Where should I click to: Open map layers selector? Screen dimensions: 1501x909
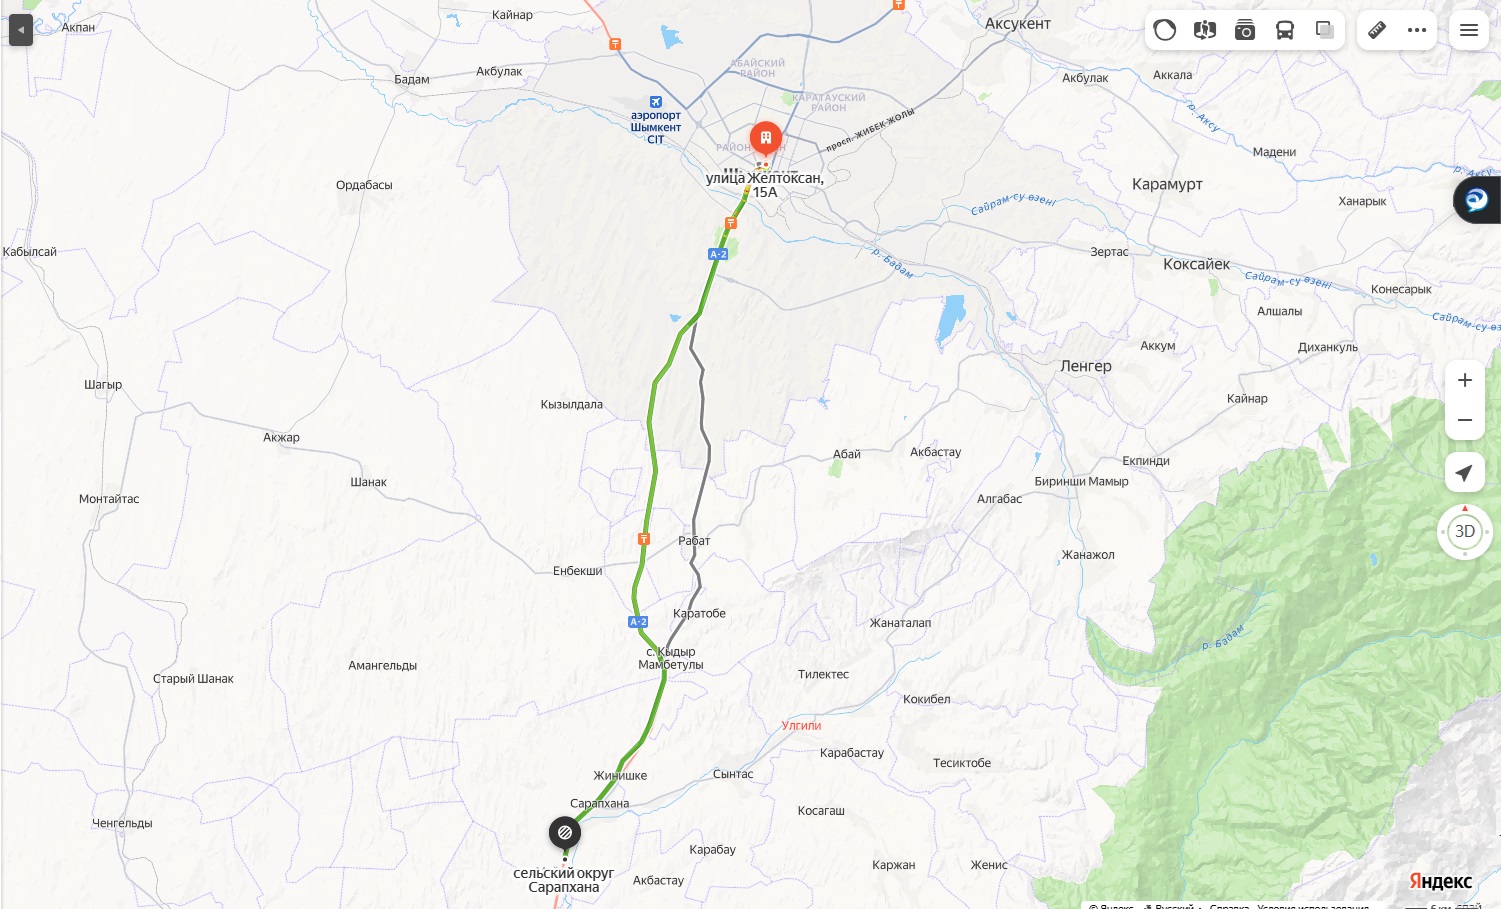tap(1325, 30)
